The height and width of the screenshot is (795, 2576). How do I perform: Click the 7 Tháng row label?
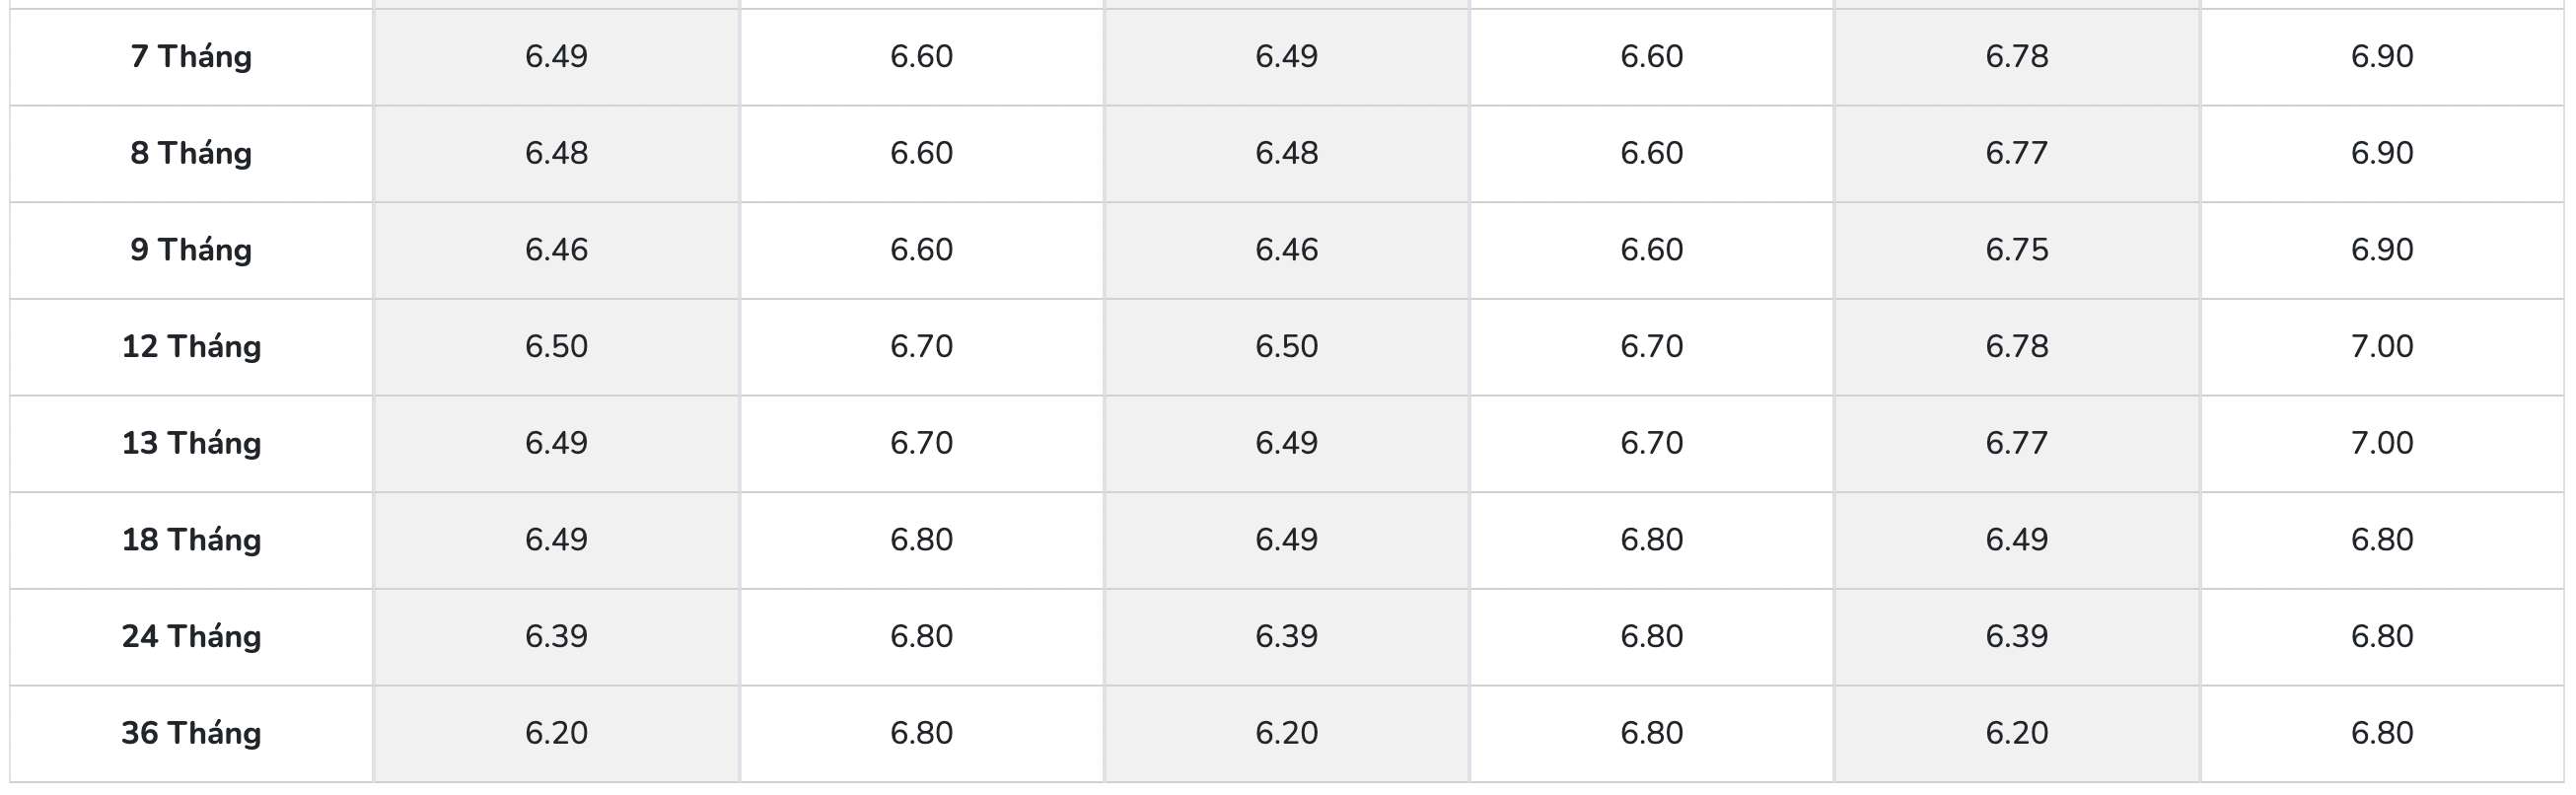pyautogui.click(x=191, y=57)
